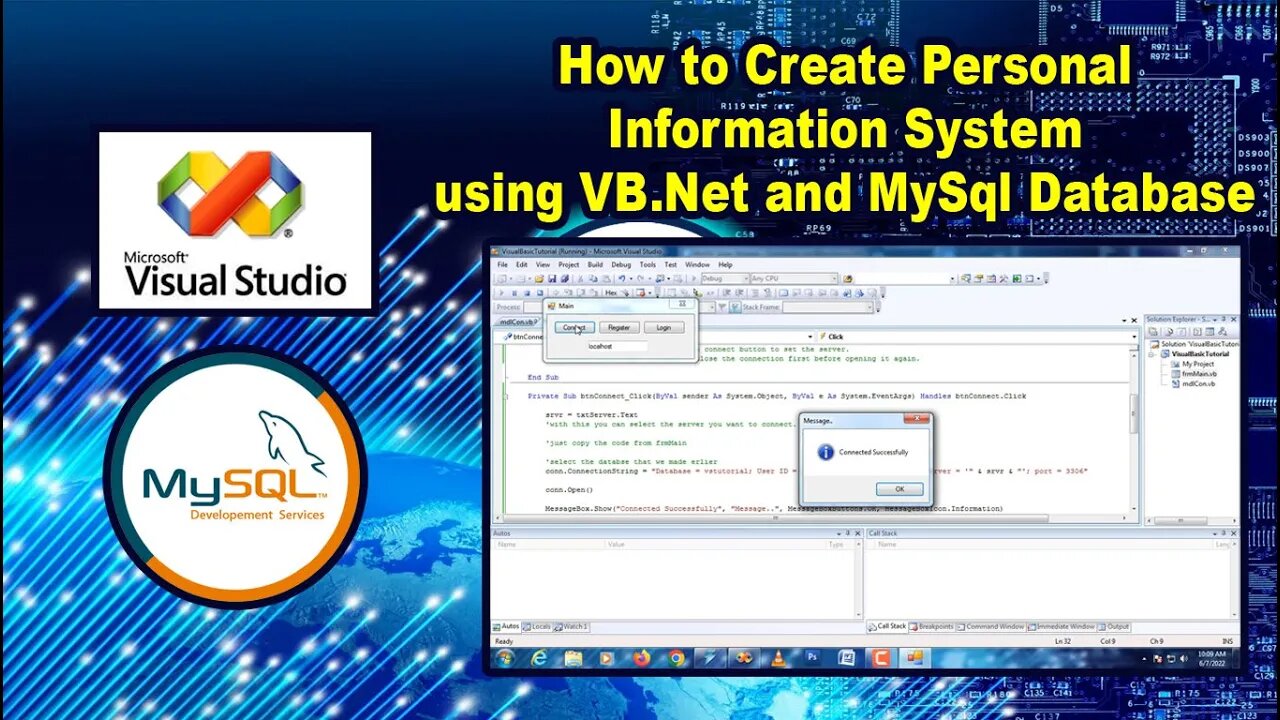This screenshot has width=1280, height=720.
Task: Open the Project menu
Action: pos(569,264)
